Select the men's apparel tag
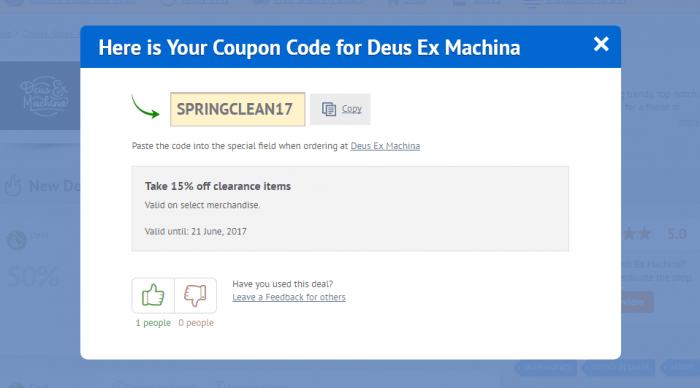This screenshot has height=388, width=700. point(620,367)
